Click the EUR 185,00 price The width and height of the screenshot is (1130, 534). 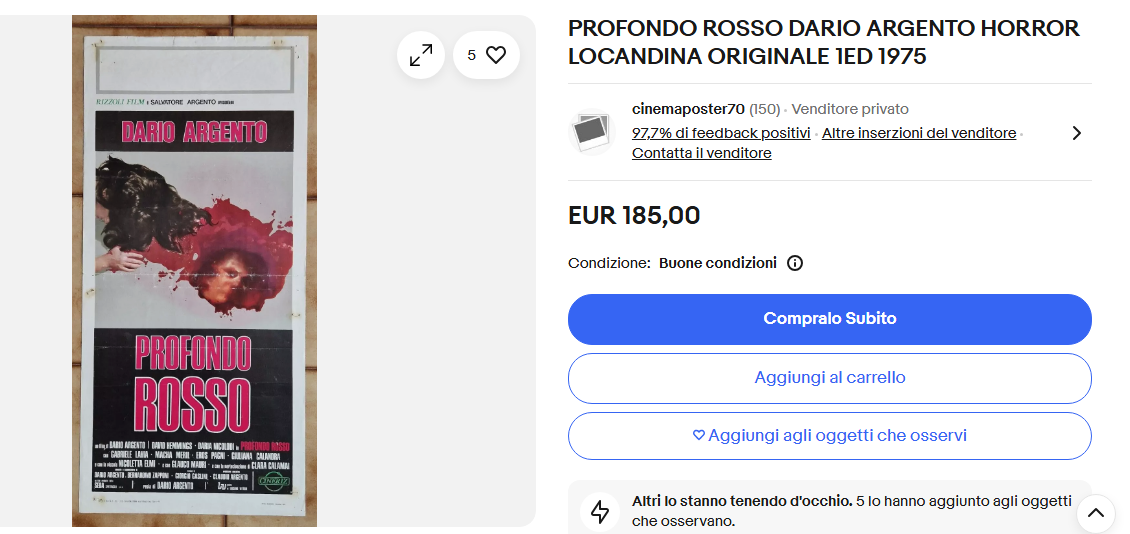click(634, 215)
